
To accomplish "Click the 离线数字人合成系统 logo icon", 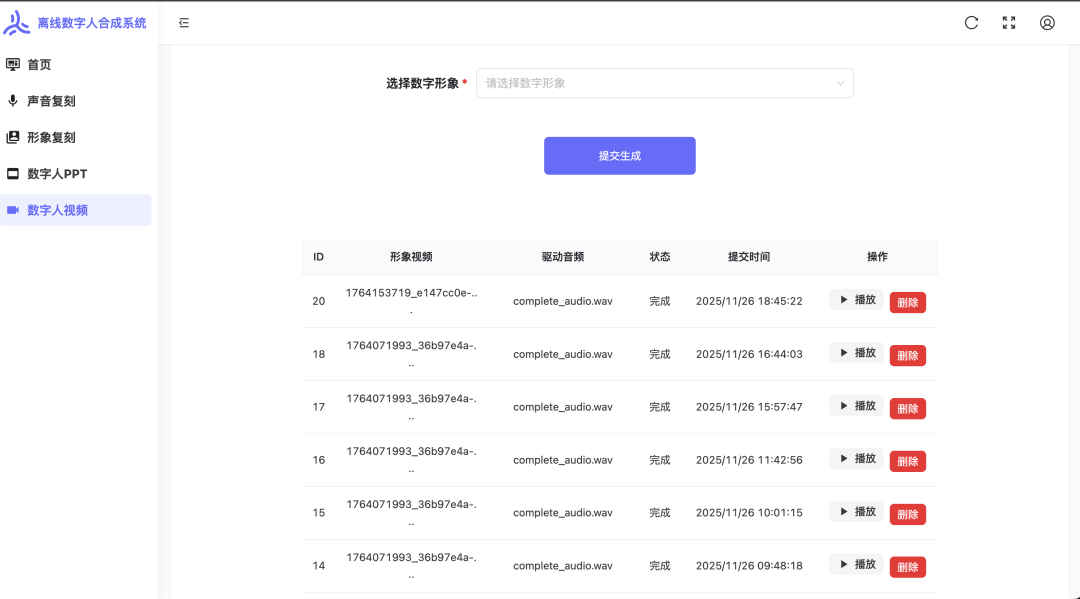I will click(x=15, y=21).
